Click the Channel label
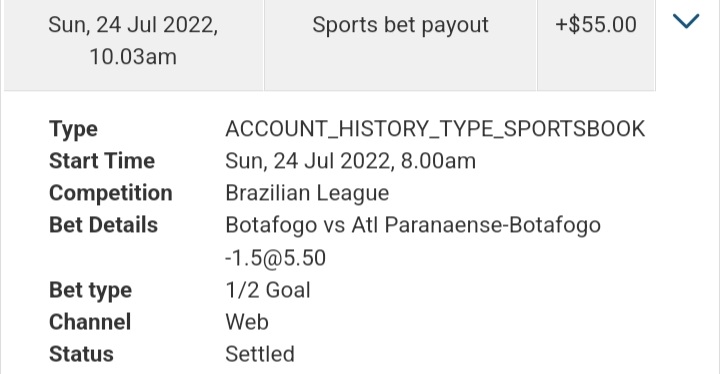This screenshot has width=720, height=374. click(x=90, y=322)
